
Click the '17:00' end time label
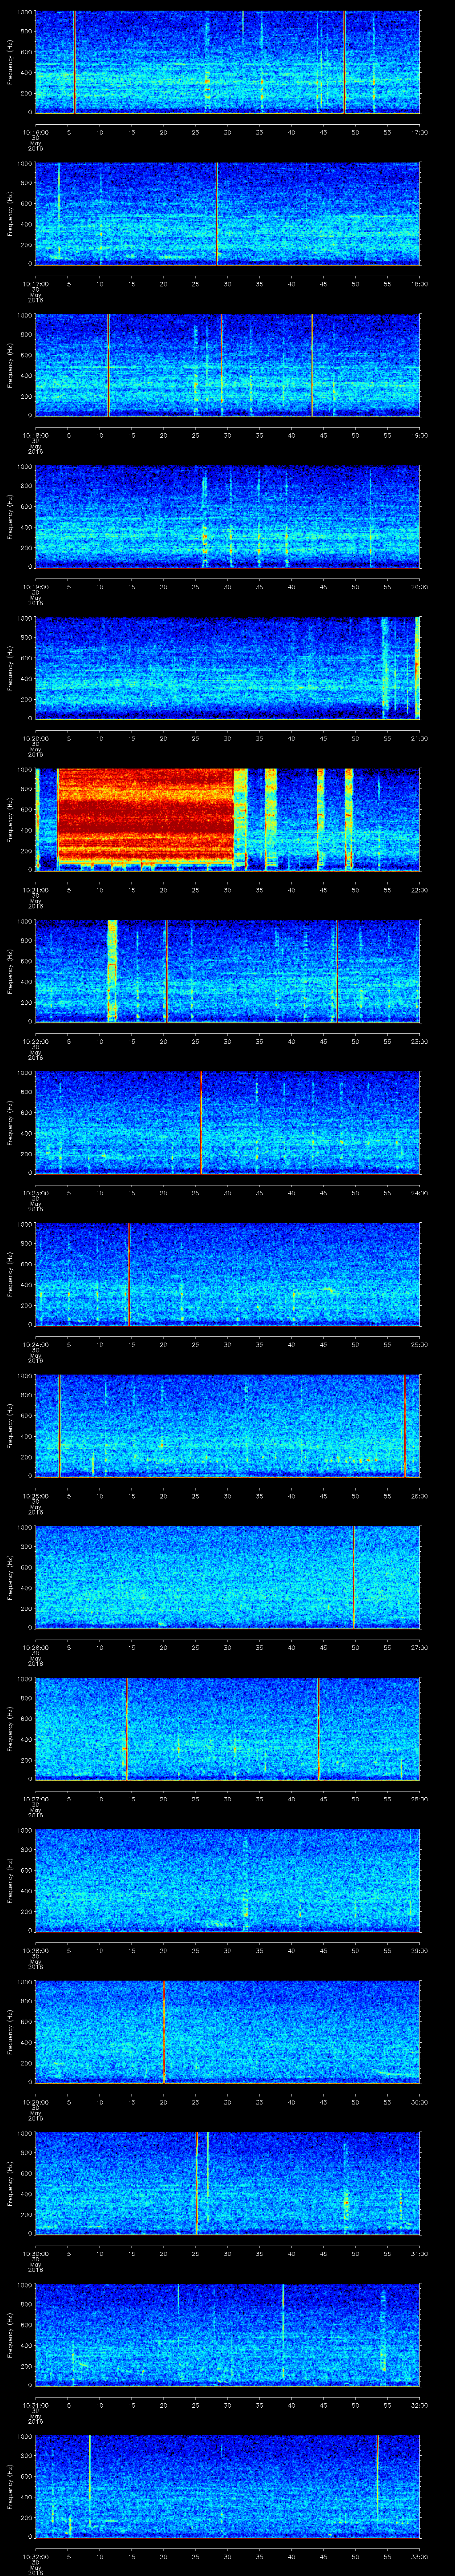pos(419,132)
